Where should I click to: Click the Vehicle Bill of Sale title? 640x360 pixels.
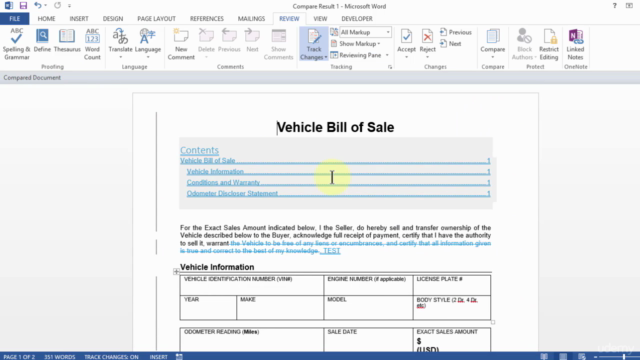coord(335,127)
